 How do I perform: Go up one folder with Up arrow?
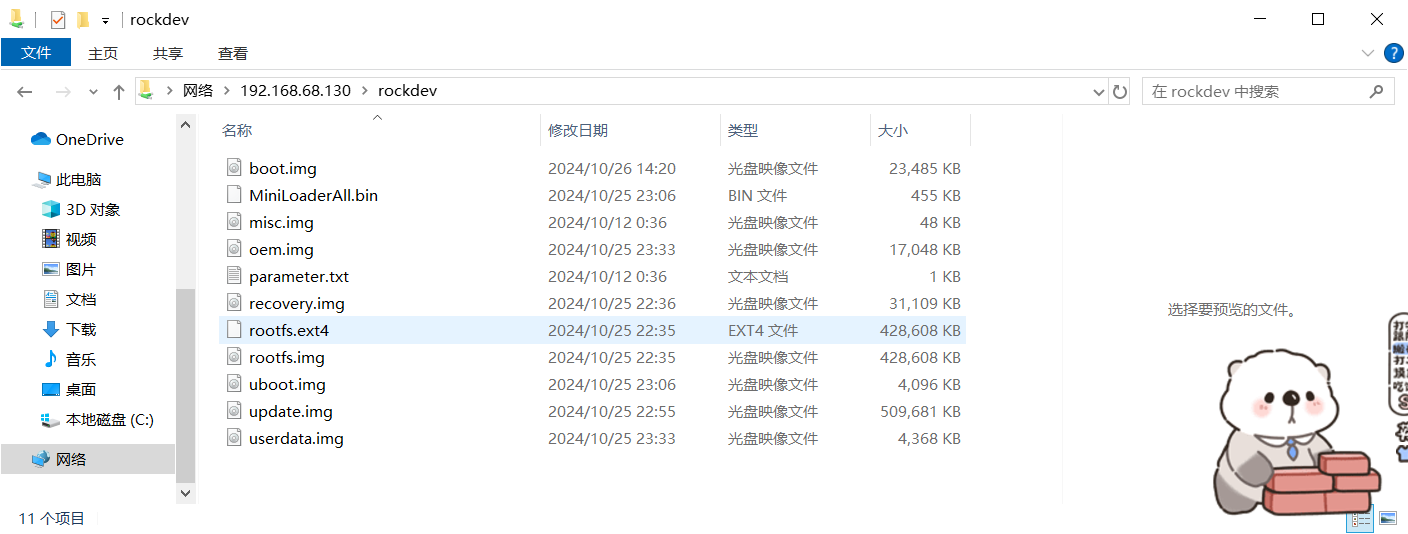click(x=118, y=91)
